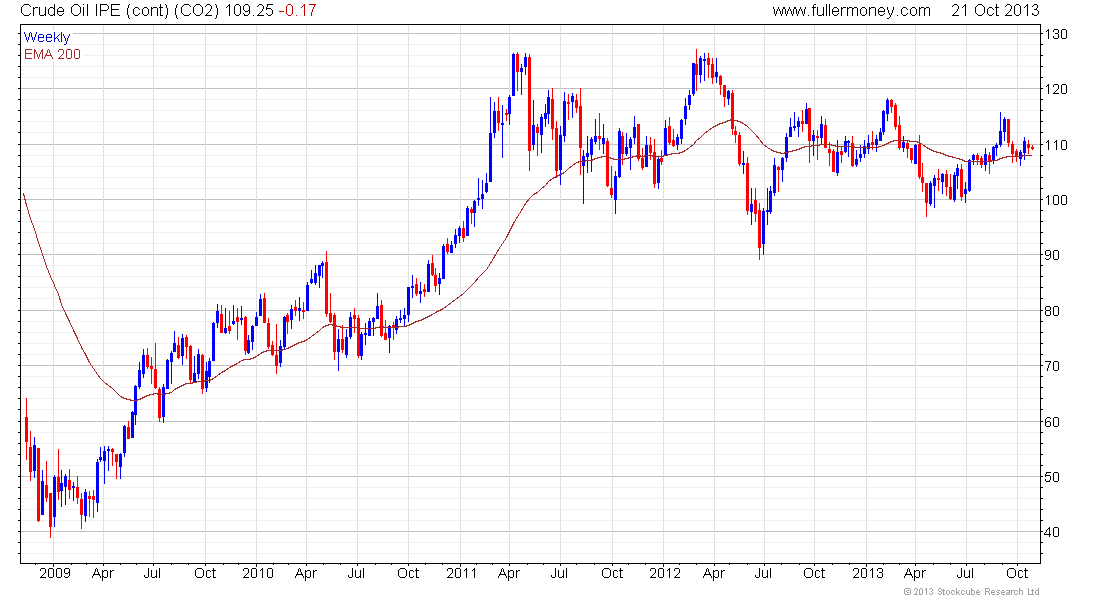Click the 'Apr' label right after 2010
Image resolution: width=1100 pixels, height=600 pixels.
306,574
